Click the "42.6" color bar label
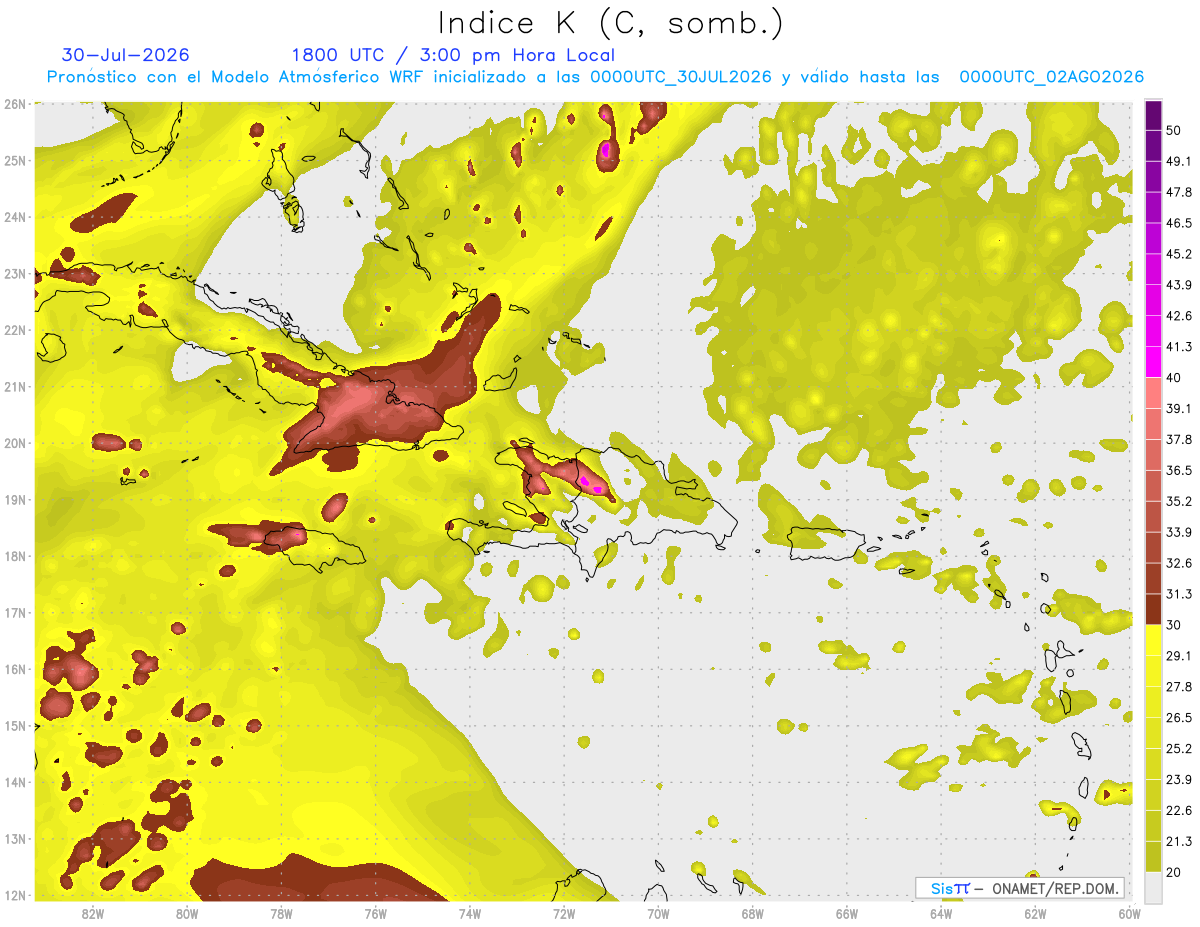 (1178, 316)
